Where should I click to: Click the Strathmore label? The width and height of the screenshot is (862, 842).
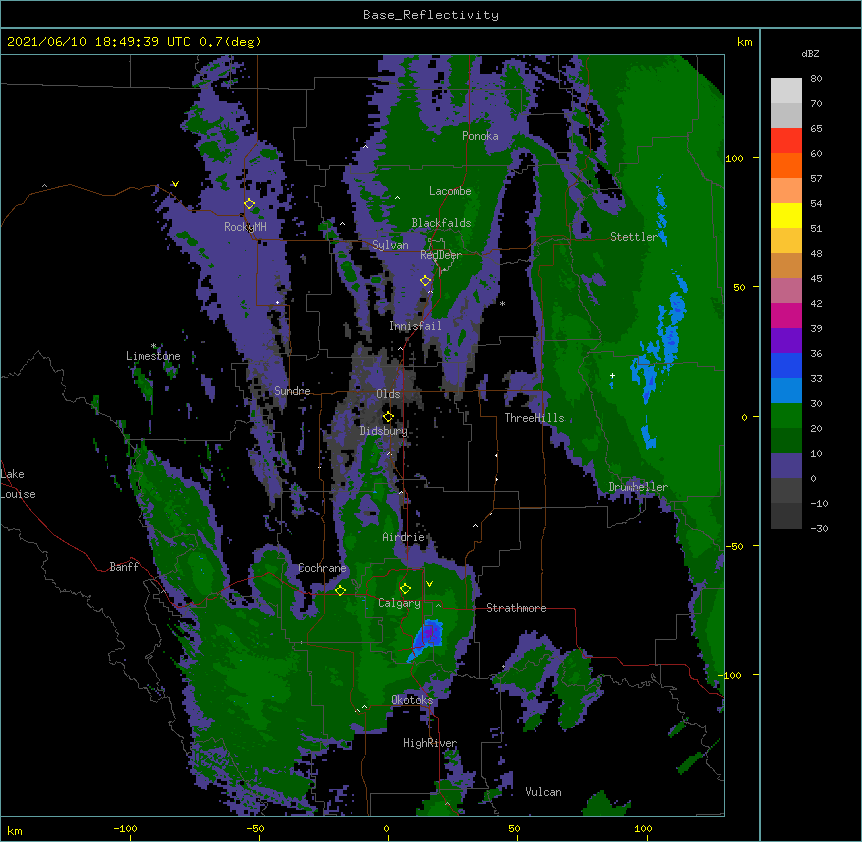pyautogui.click(x=516, y=608)
